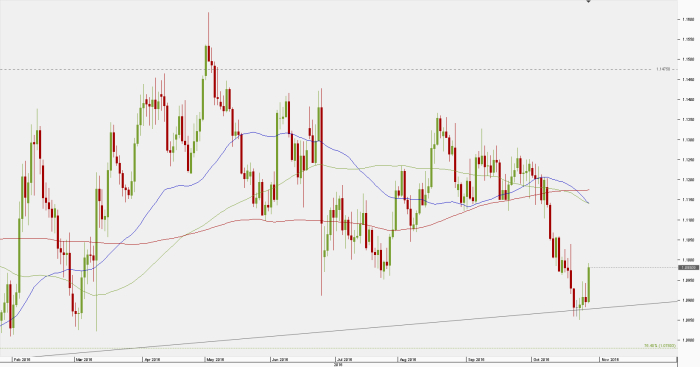Select Aug 2016 on the time axis

pyautogui.click(x=407, y=359)
